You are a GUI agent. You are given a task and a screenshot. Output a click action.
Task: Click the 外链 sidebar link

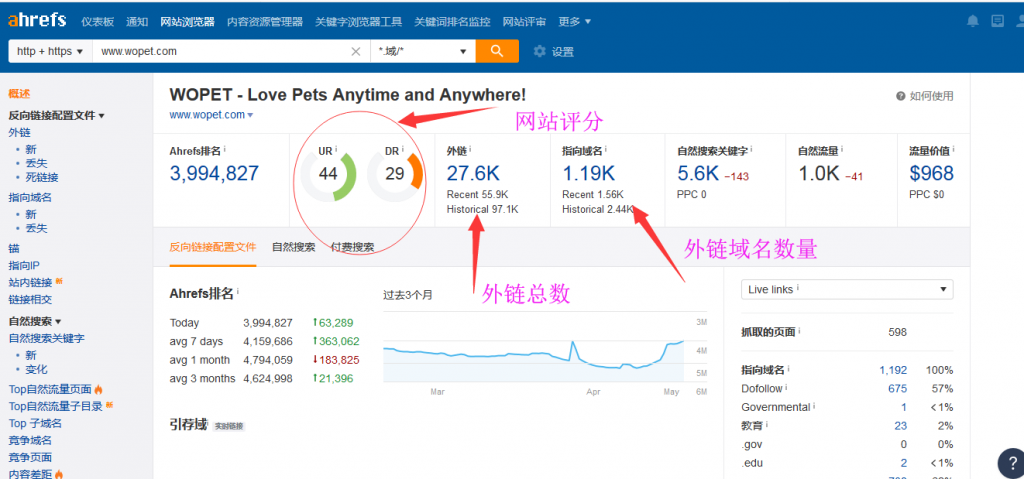click(x=19, y=133)
